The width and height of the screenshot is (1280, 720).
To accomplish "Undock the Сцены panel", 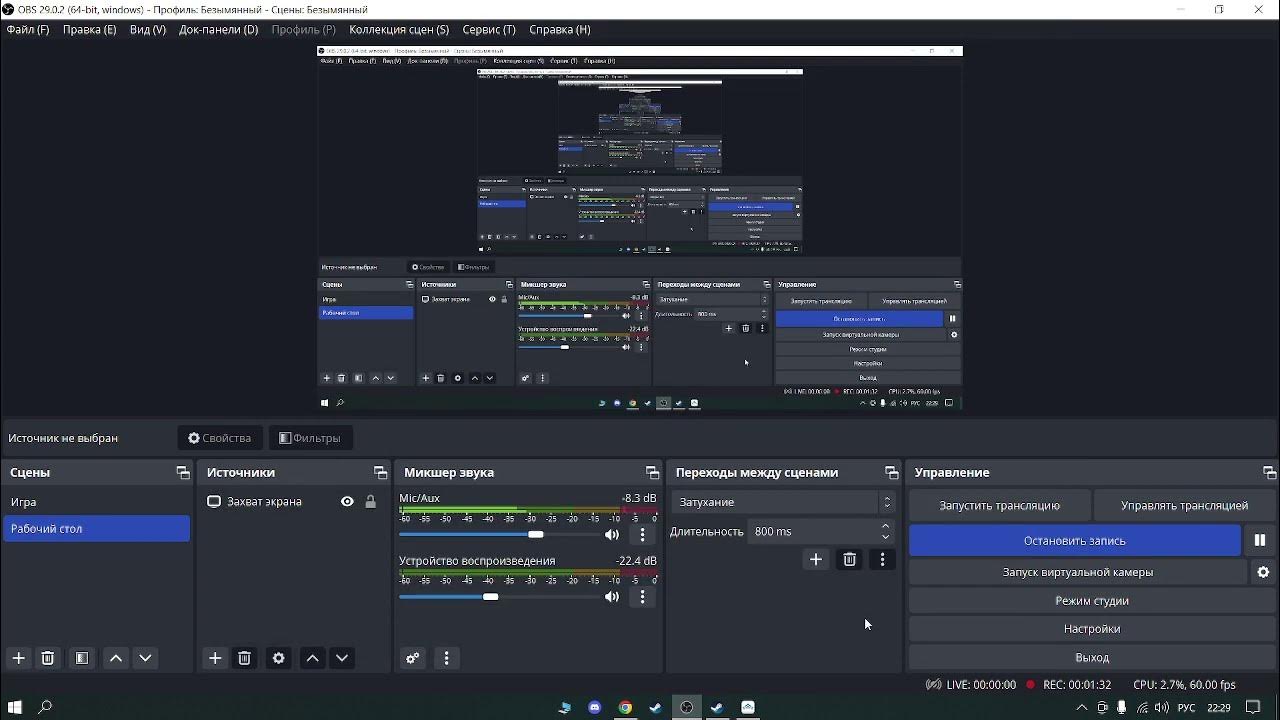I will [183, 473].
